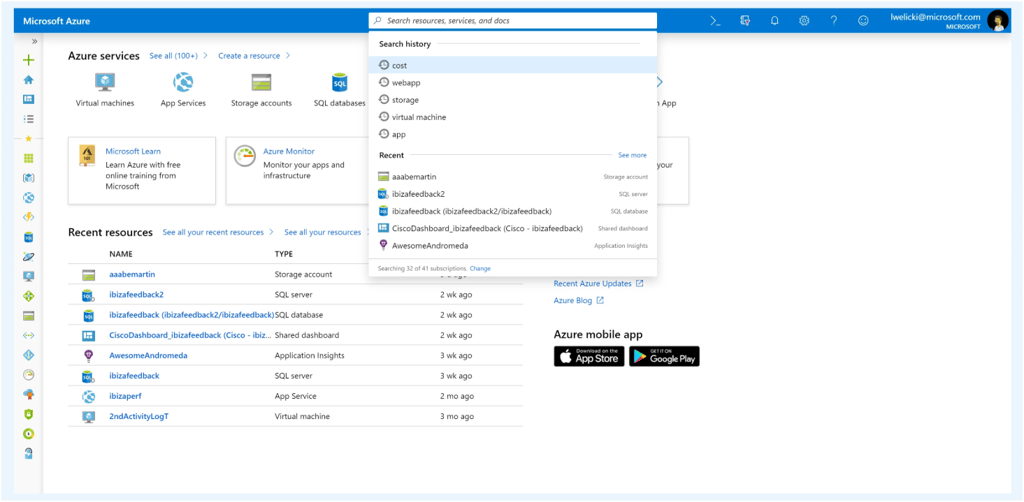The image size is (1024, 502).
Task: Select 'virtual machine' from search history
Action: (x=513, y=117)
